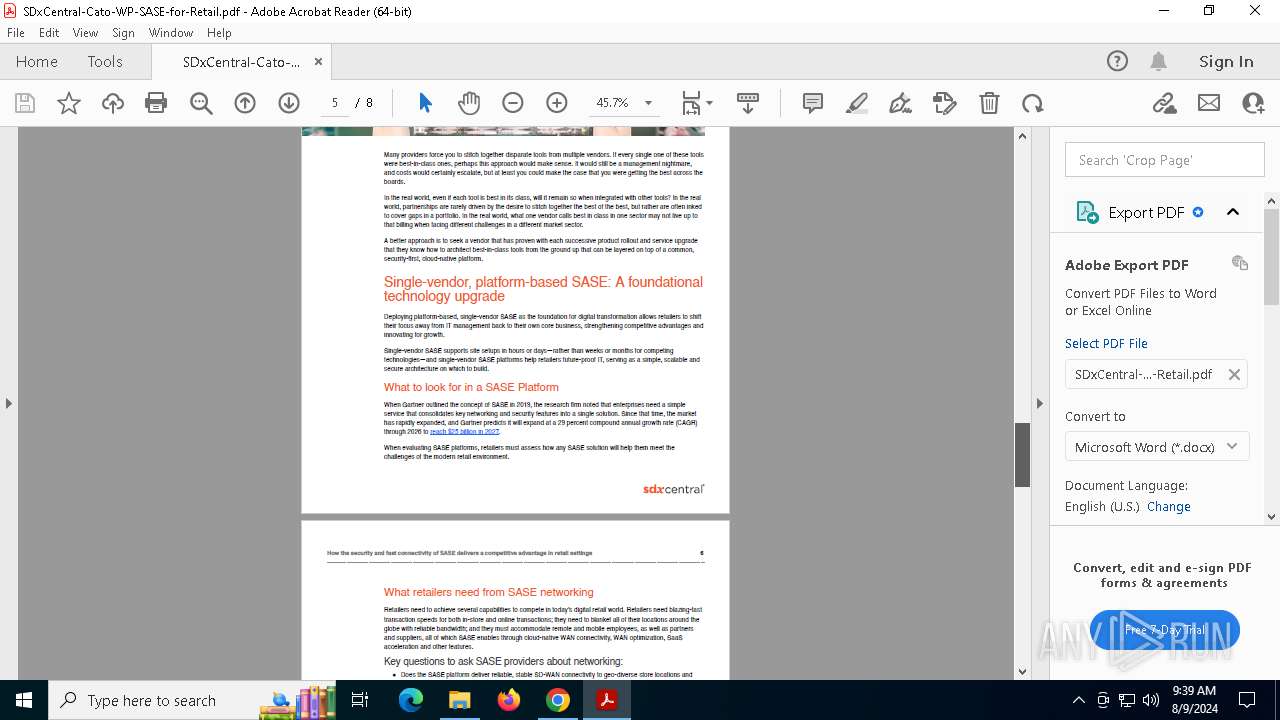Share with others person icon

(1253, 103)
